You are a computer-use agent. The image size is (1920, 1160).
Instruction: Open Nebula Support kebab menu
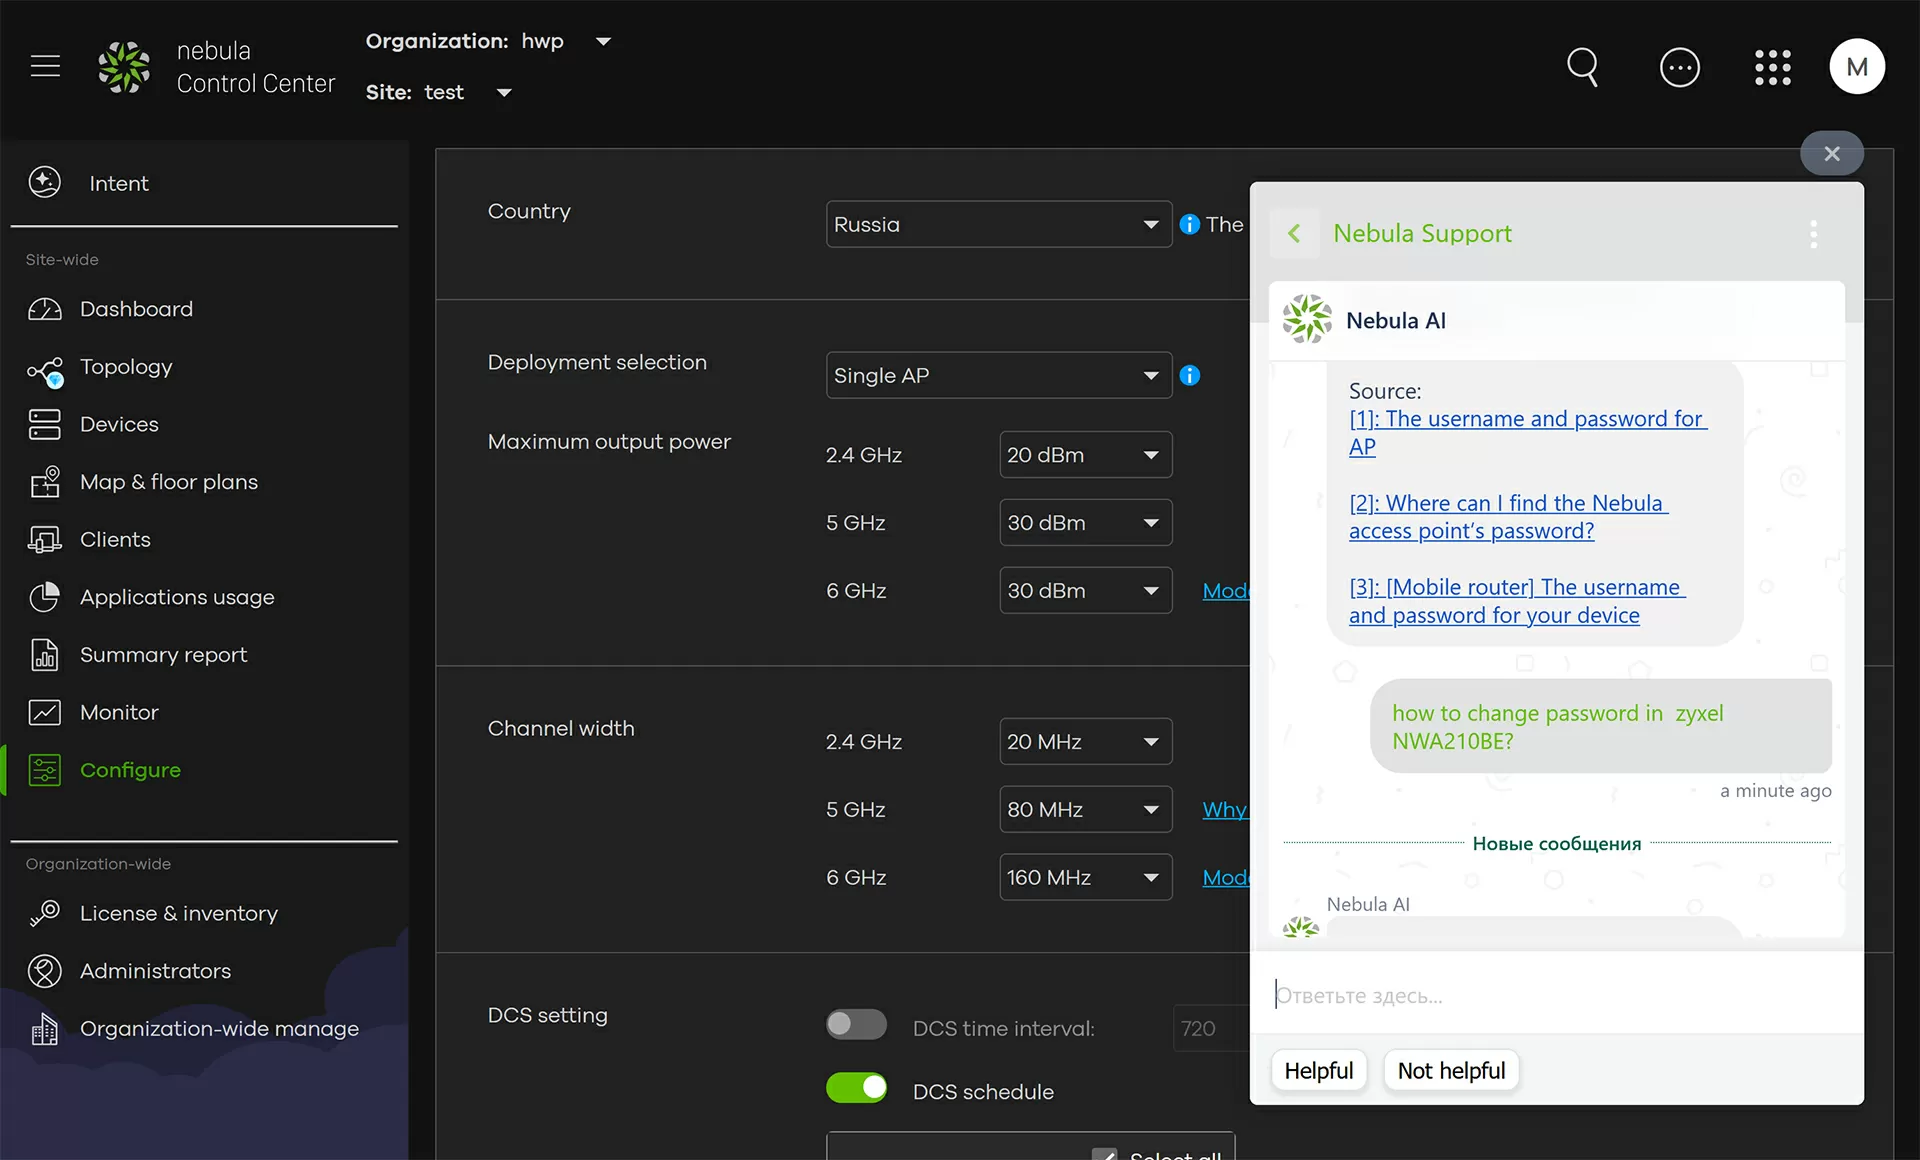1814,234
